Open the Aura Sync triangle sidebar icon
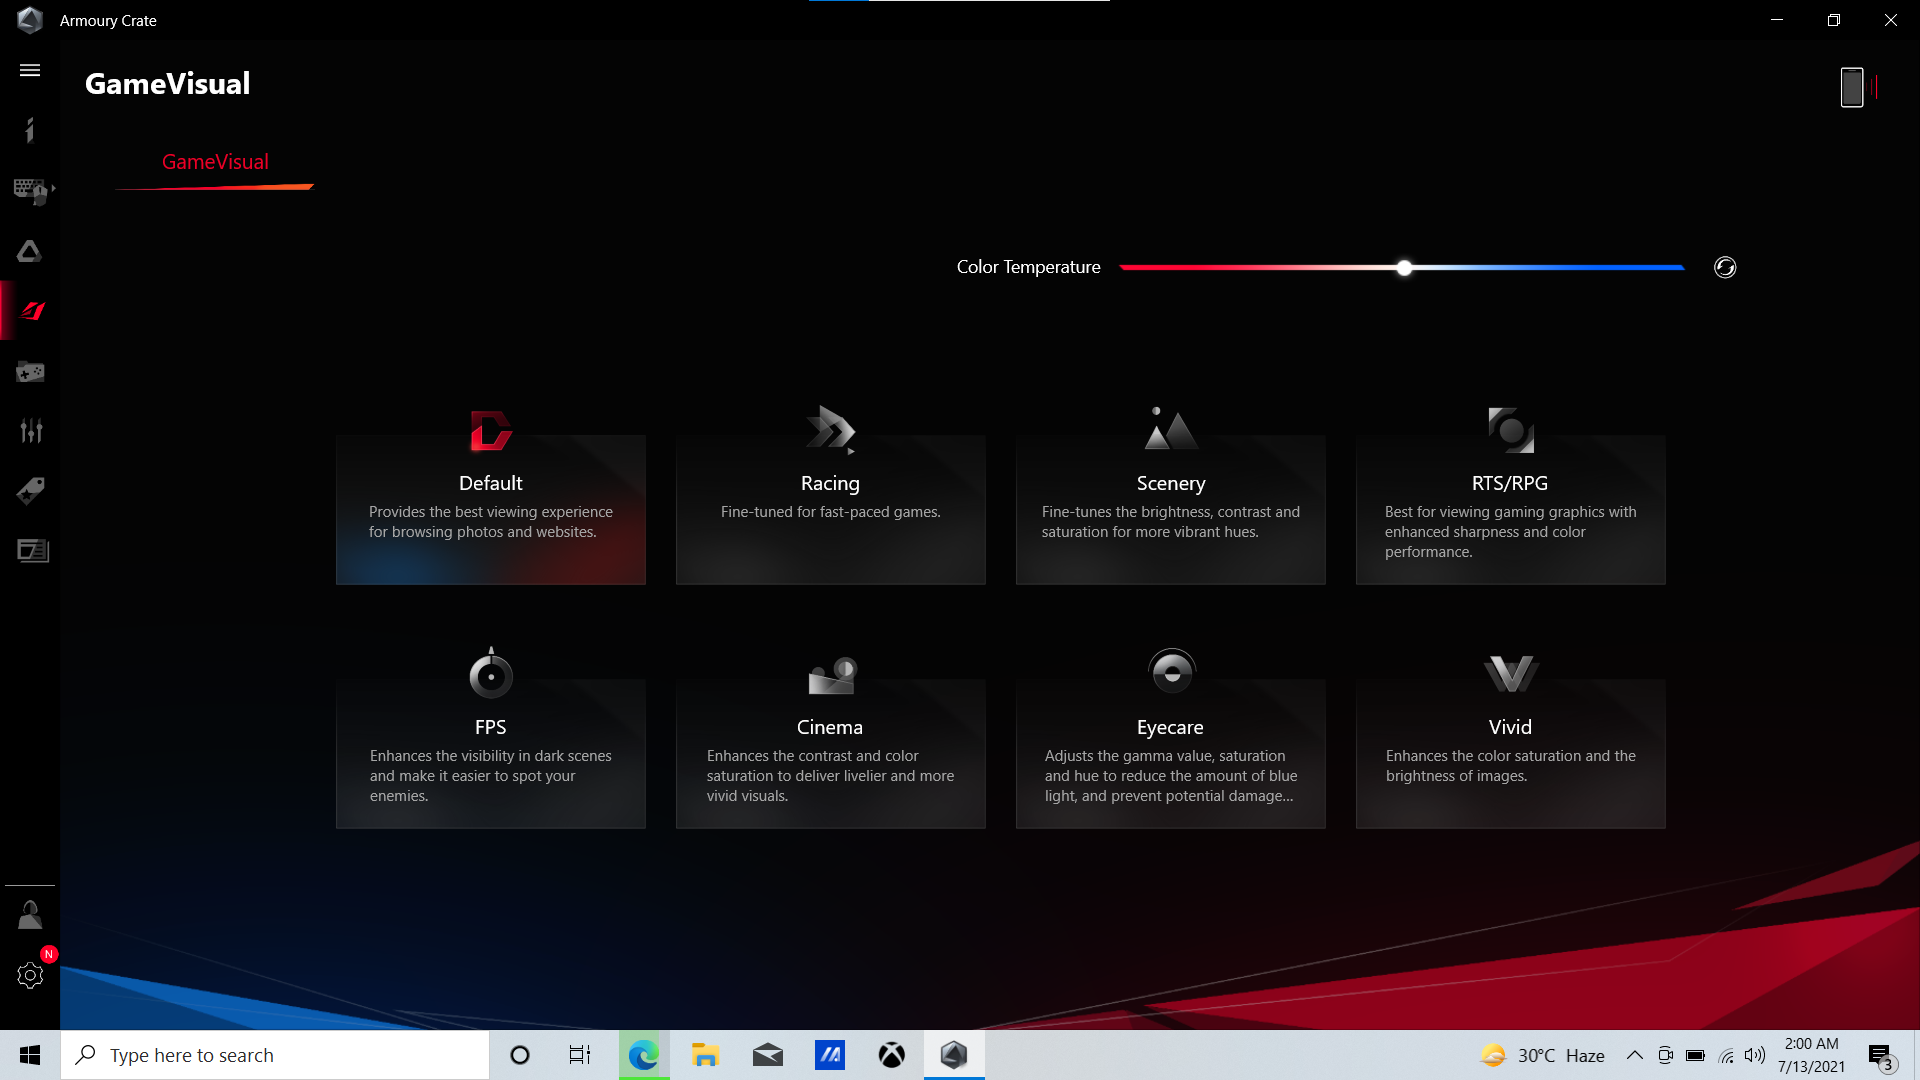This screenshot has width=1920, height=1080. coord(30,251)
